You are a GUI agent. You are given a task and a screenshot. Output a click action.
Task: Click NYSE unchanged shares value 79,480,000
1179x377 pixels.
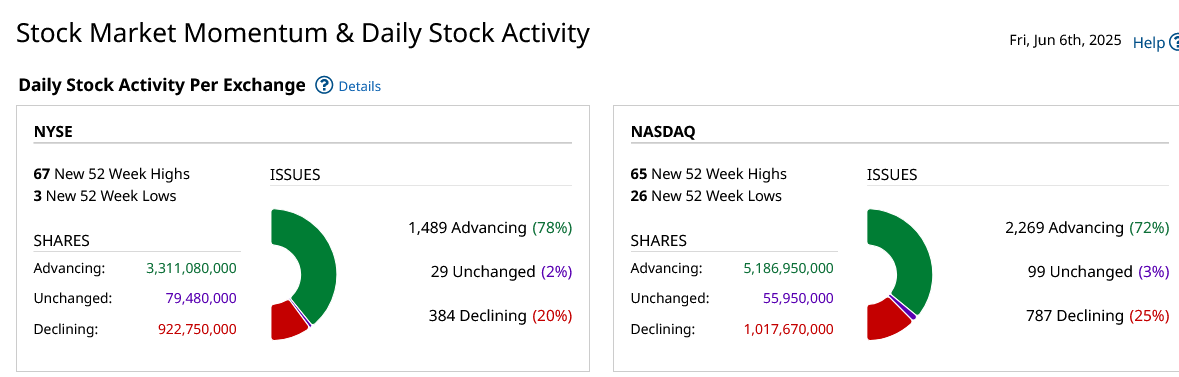click(201, 298)
